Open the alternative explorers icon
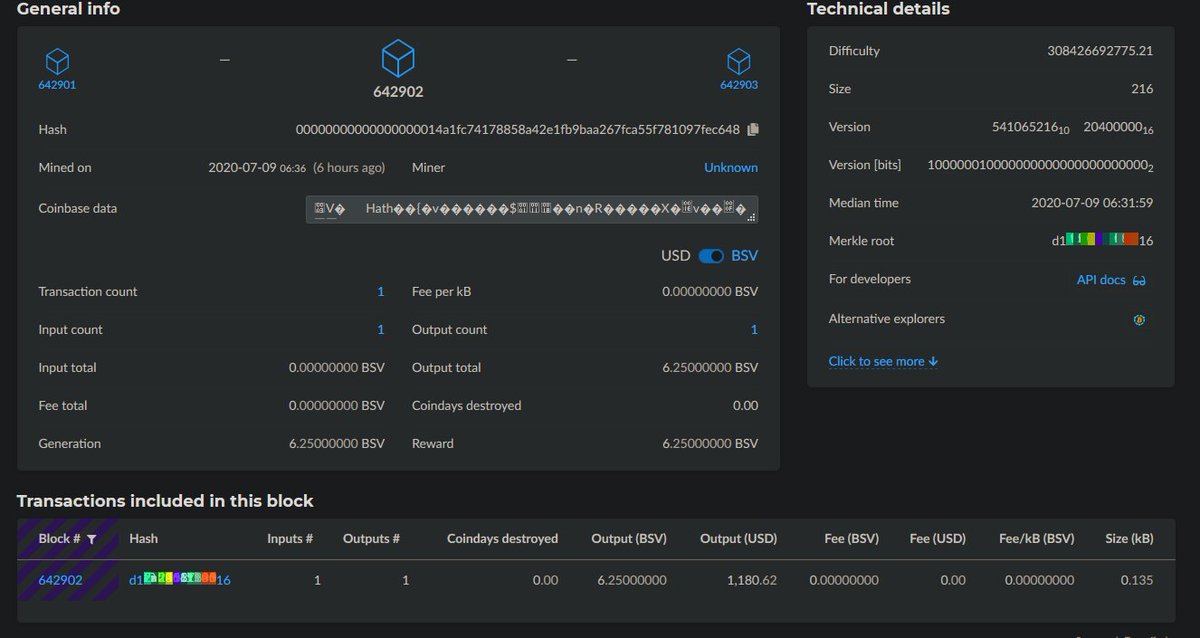The width and height of the screenshot is (1200, 638). [1139, 320]
